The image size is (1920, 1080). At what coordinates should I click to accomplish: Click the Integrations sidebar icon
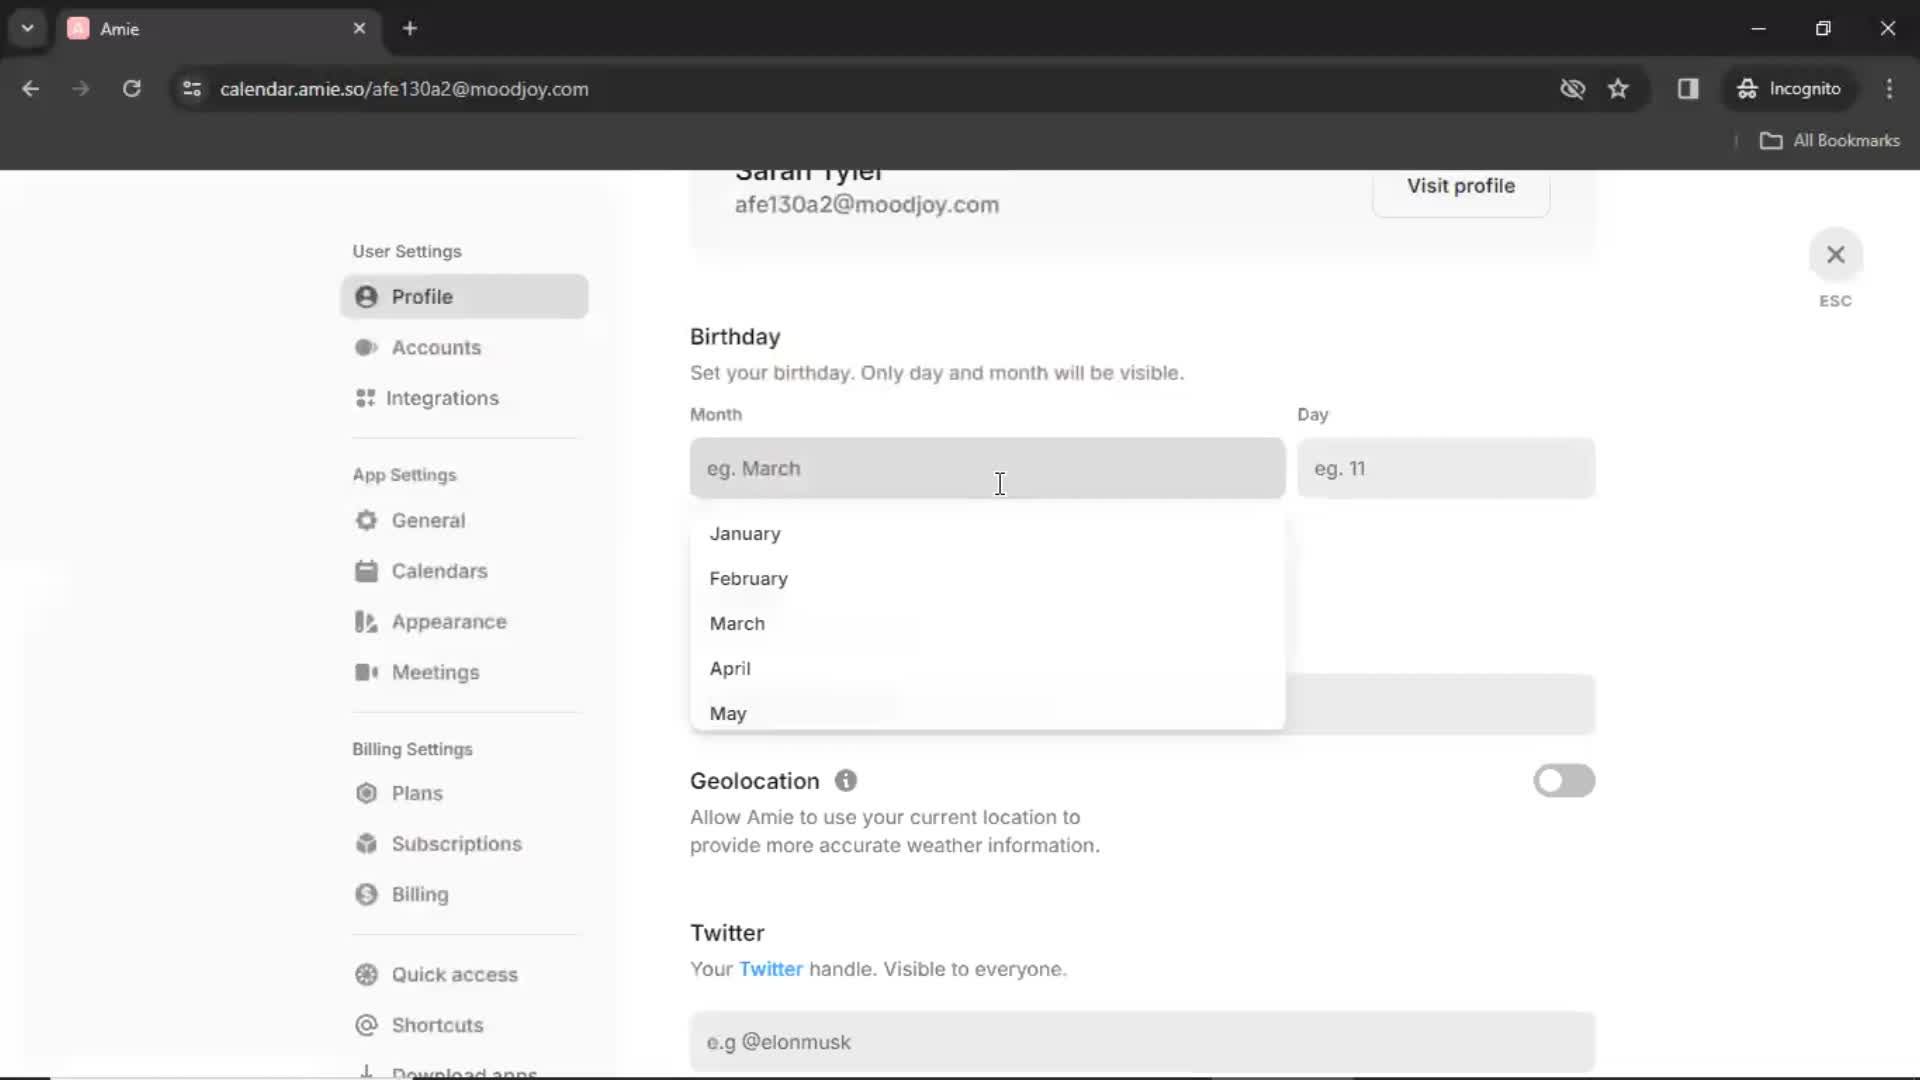tap(364, 397)
